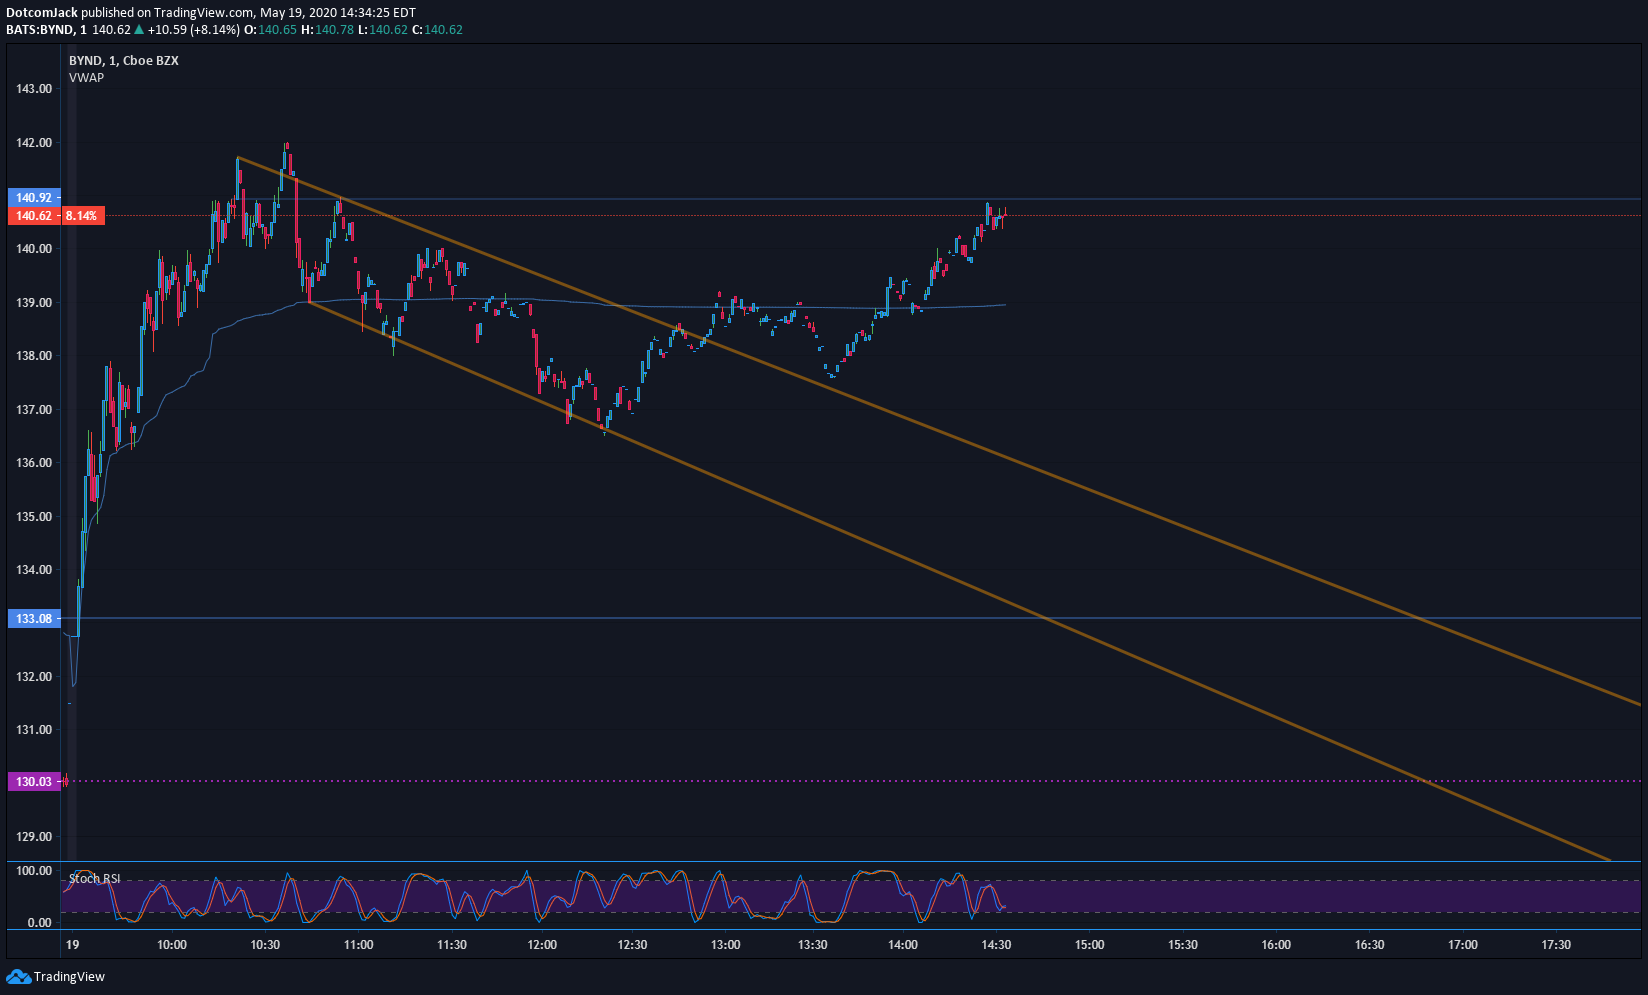This screenshot has height=995, width=1648.
Task: Click the 17:30 time axis label
Action: pos(1556,945)
